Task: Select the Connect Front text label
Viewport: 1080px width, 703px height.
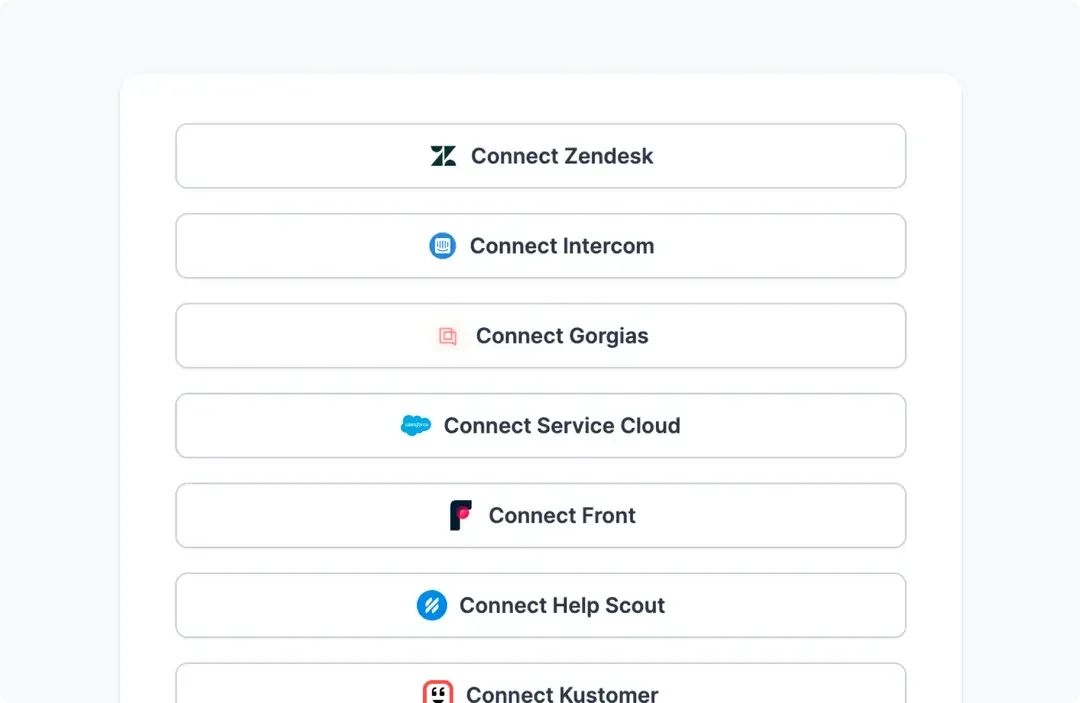Action: (x=562, y=515)
